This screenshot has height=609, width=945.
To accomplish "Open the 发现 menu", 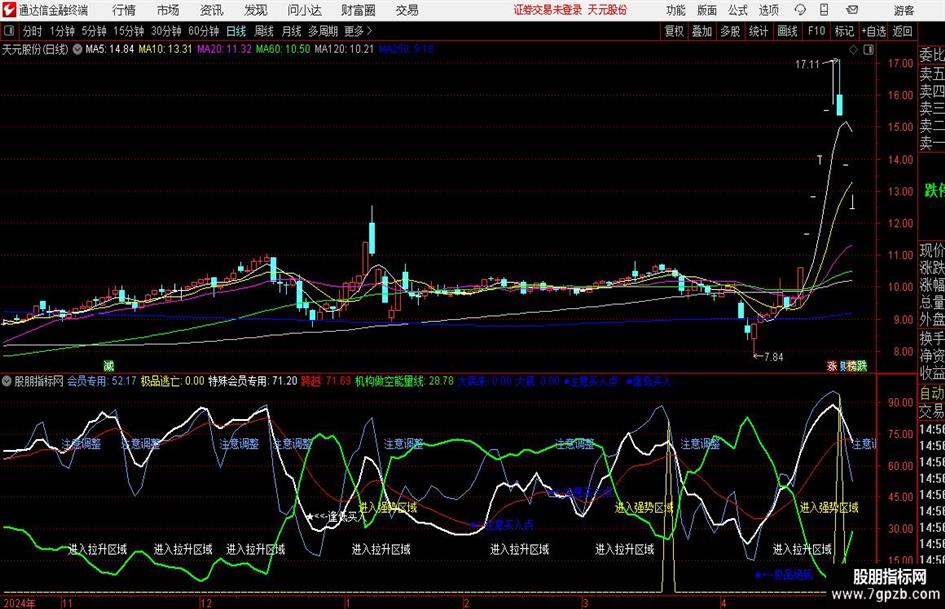I will [x=256, y=10].
